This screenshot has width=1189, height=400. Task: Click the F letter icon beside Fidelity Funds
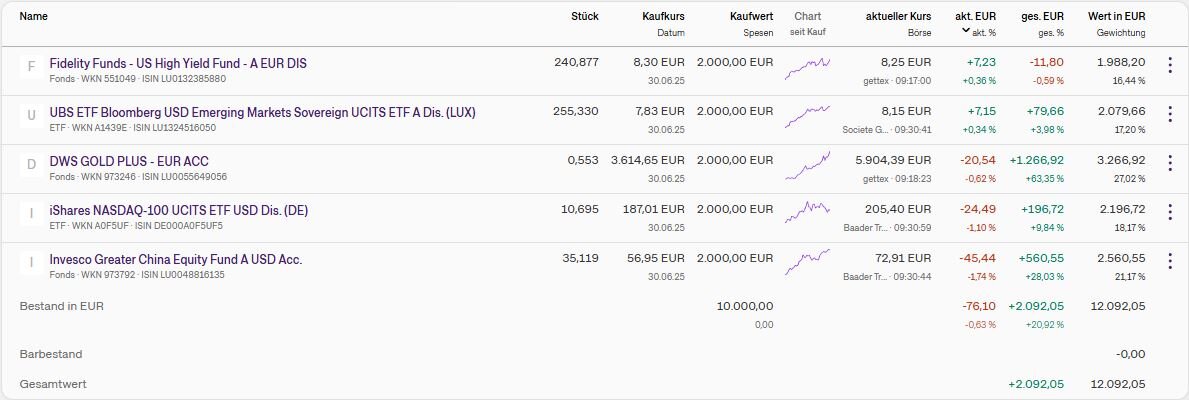(x=31, y=67)
